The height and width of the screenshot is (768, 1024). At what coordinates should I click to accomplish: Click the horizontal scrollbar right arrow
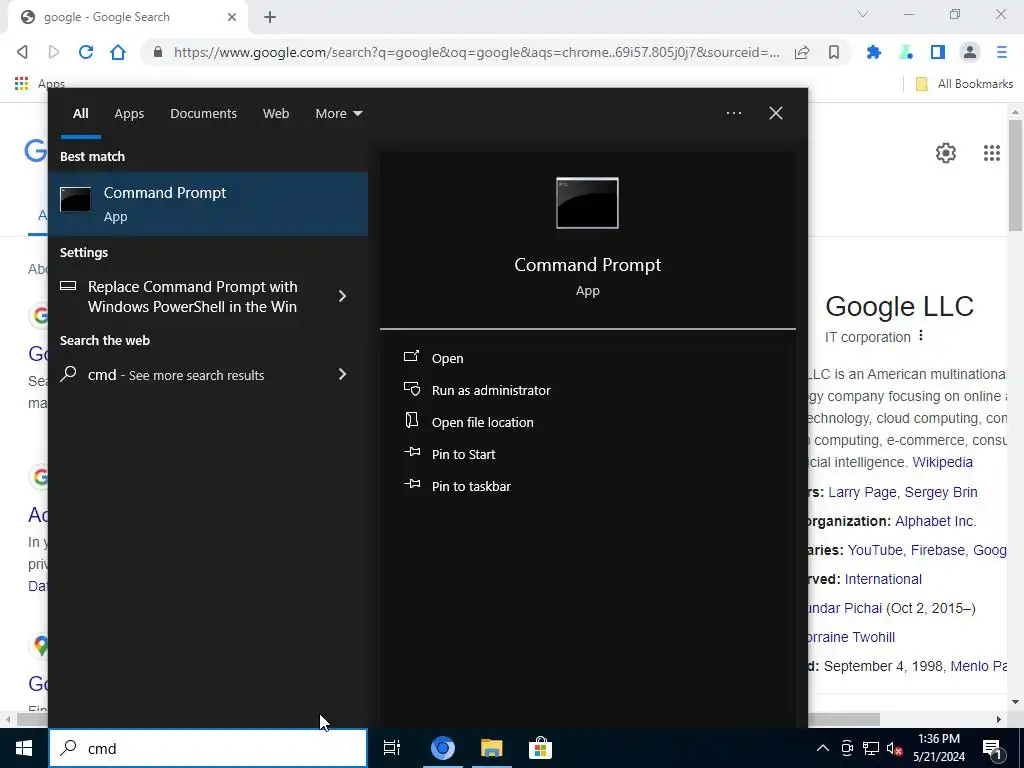coord(999,720)
